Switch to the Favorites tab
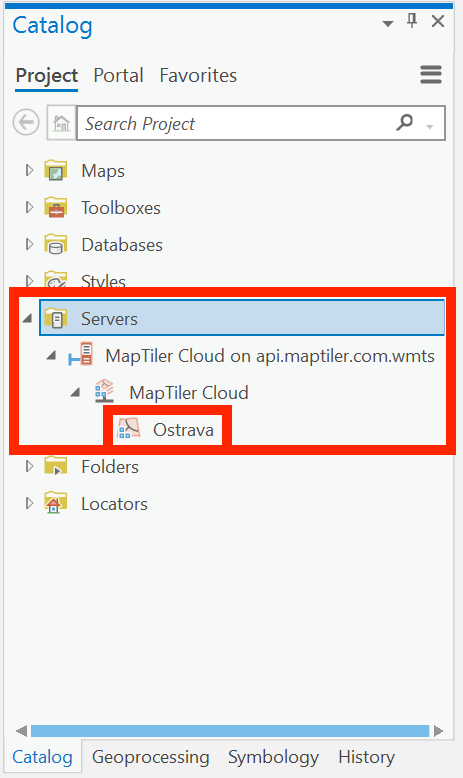Viewport: 463px width, 778px height. click(198, 75)
